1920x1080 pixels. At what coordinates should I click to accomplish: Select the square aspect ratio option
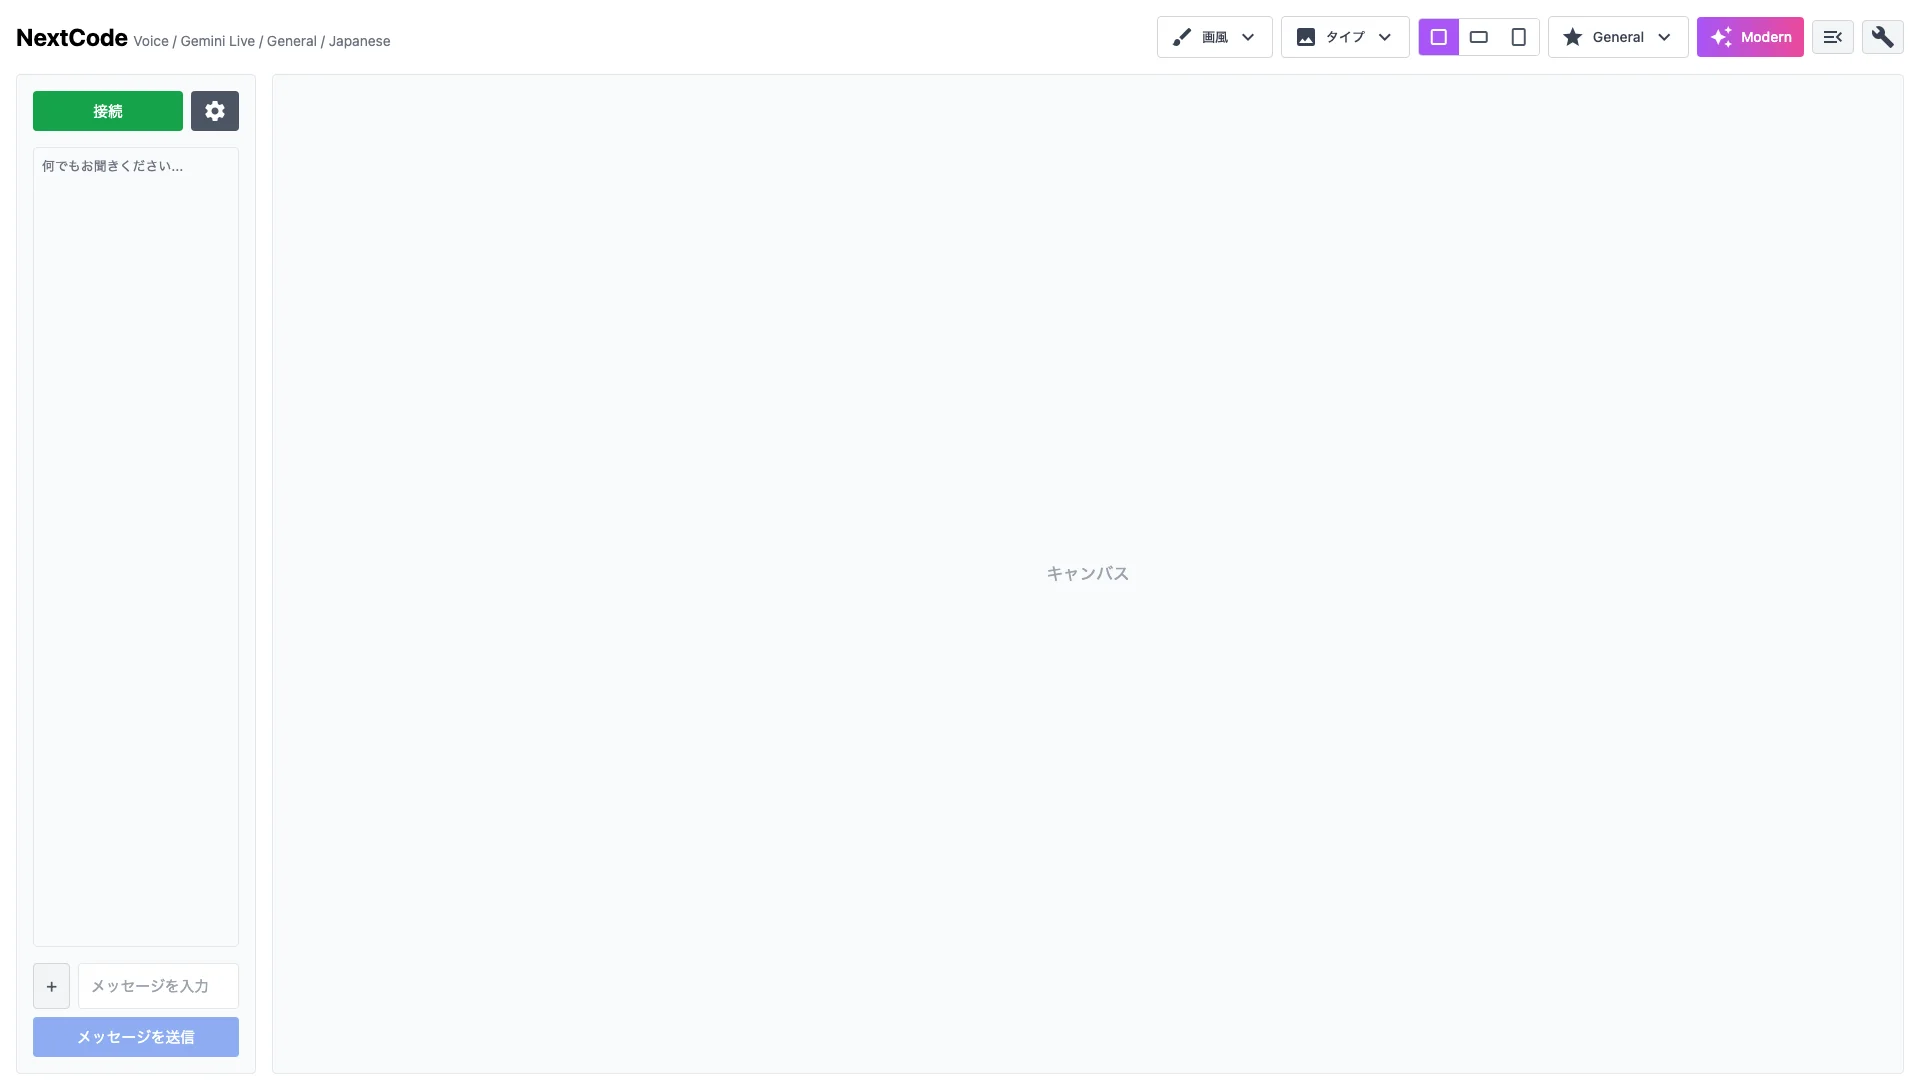[x=1438, y=37]
